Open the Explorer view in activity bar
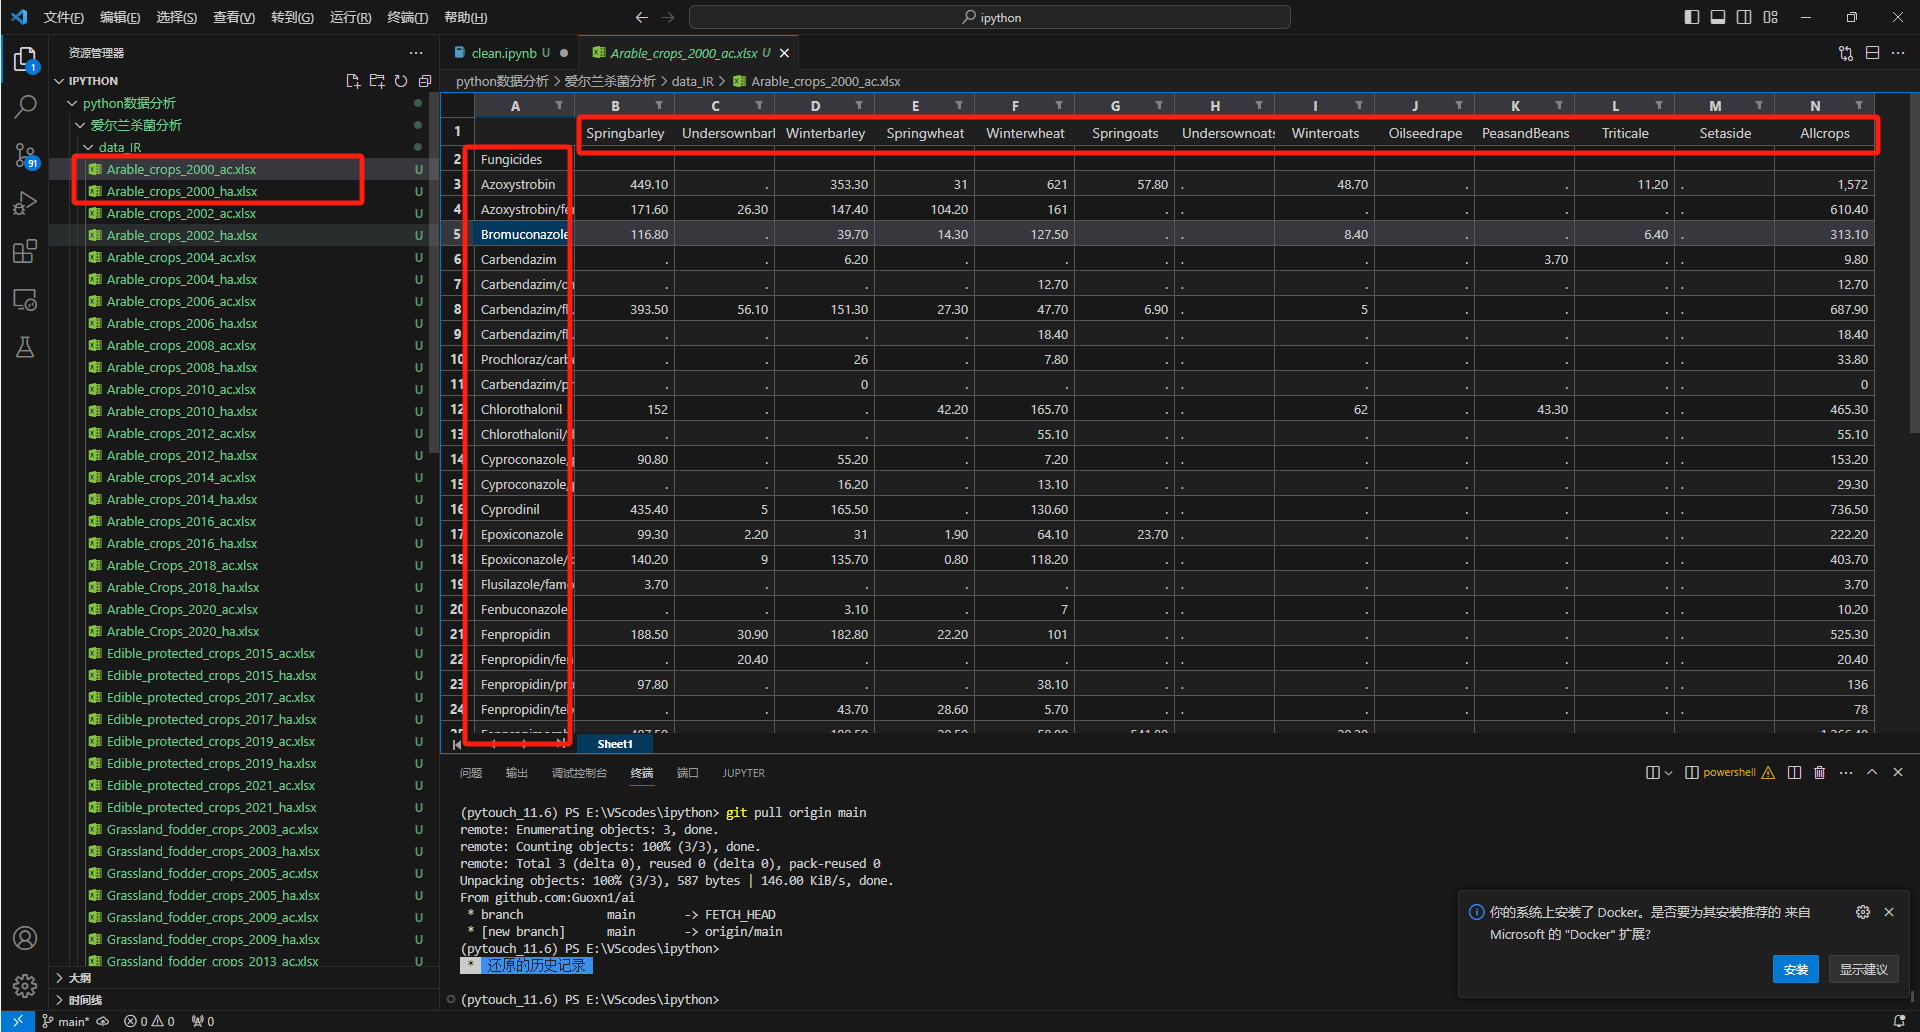Viewport: 1920px width, 1032px height. [25, 60]
